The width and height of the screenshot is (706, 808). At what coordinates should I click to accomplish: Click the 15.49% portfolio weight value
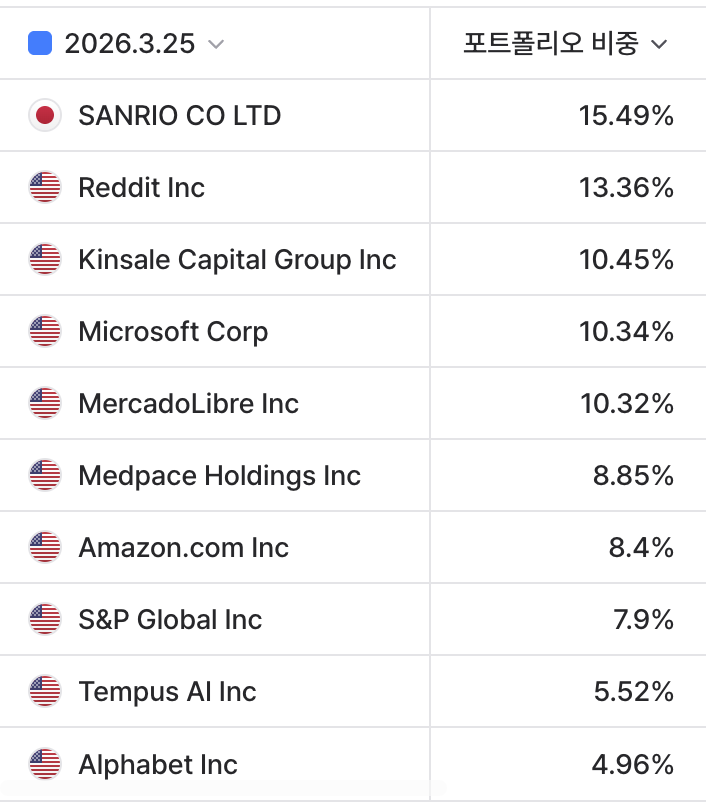point(626,115)
